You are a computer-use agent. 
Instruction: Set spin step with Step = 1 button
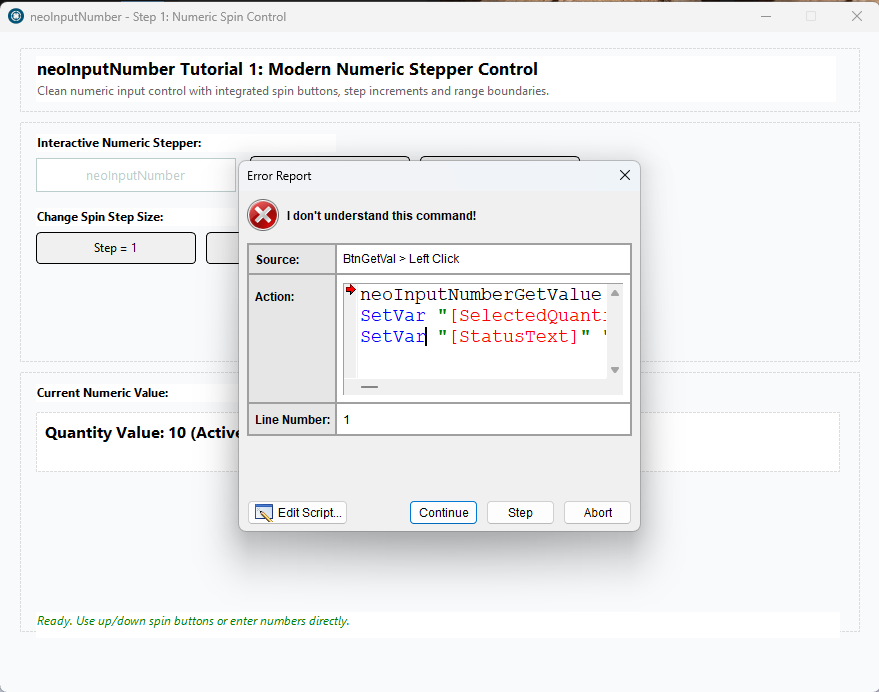116,248
